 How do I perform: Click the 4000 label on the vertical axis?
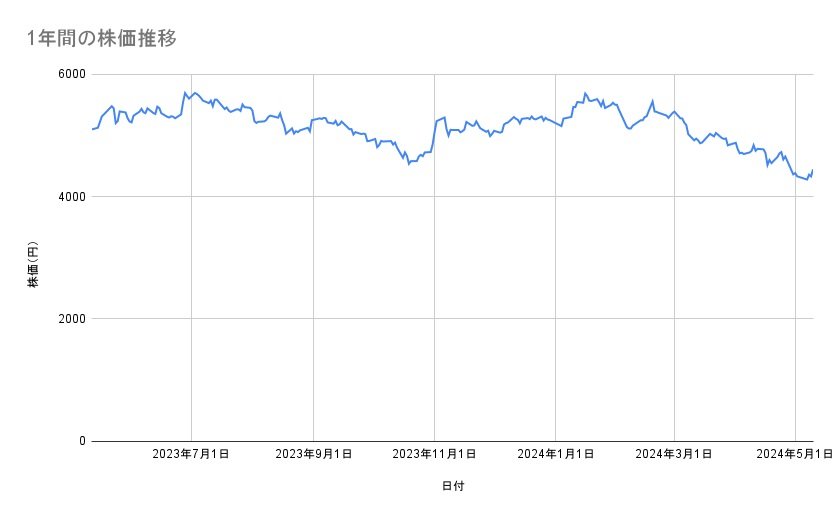click(x=72, y=197)
